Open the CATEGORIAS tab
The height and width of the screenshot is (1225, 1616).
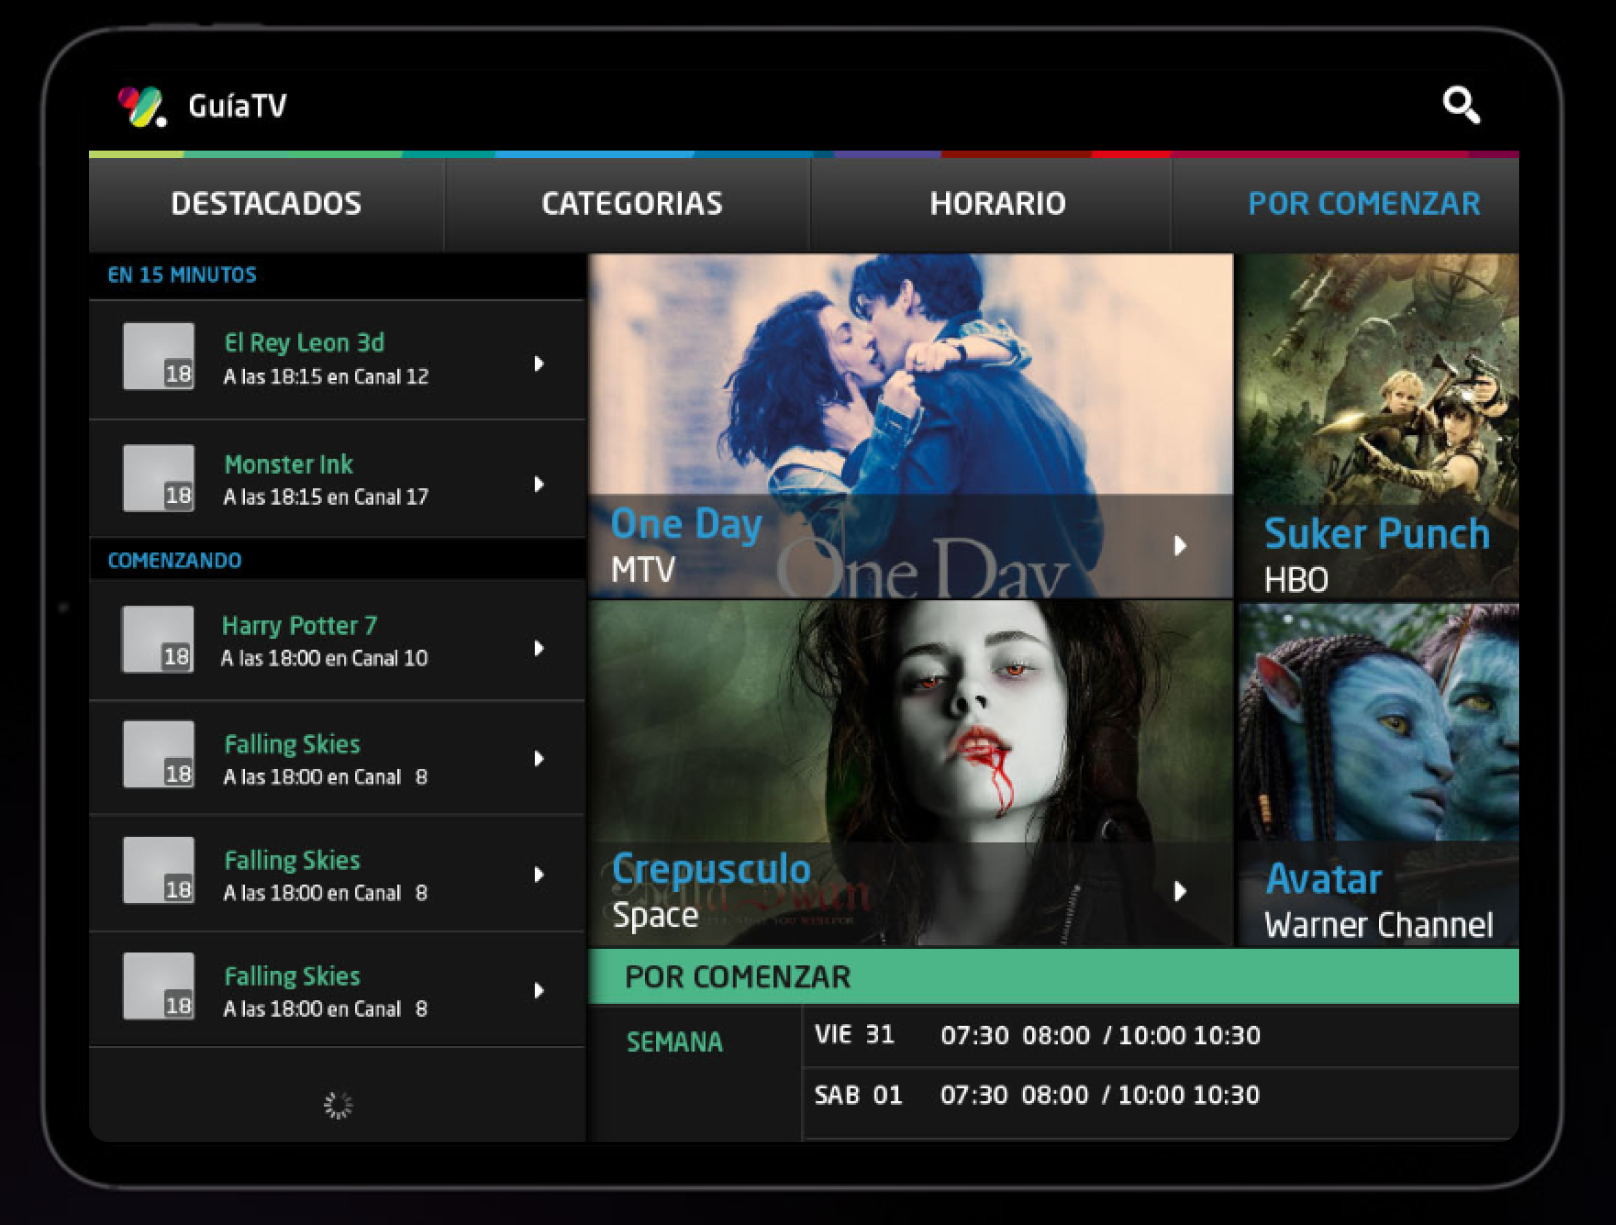click(631, 204)
